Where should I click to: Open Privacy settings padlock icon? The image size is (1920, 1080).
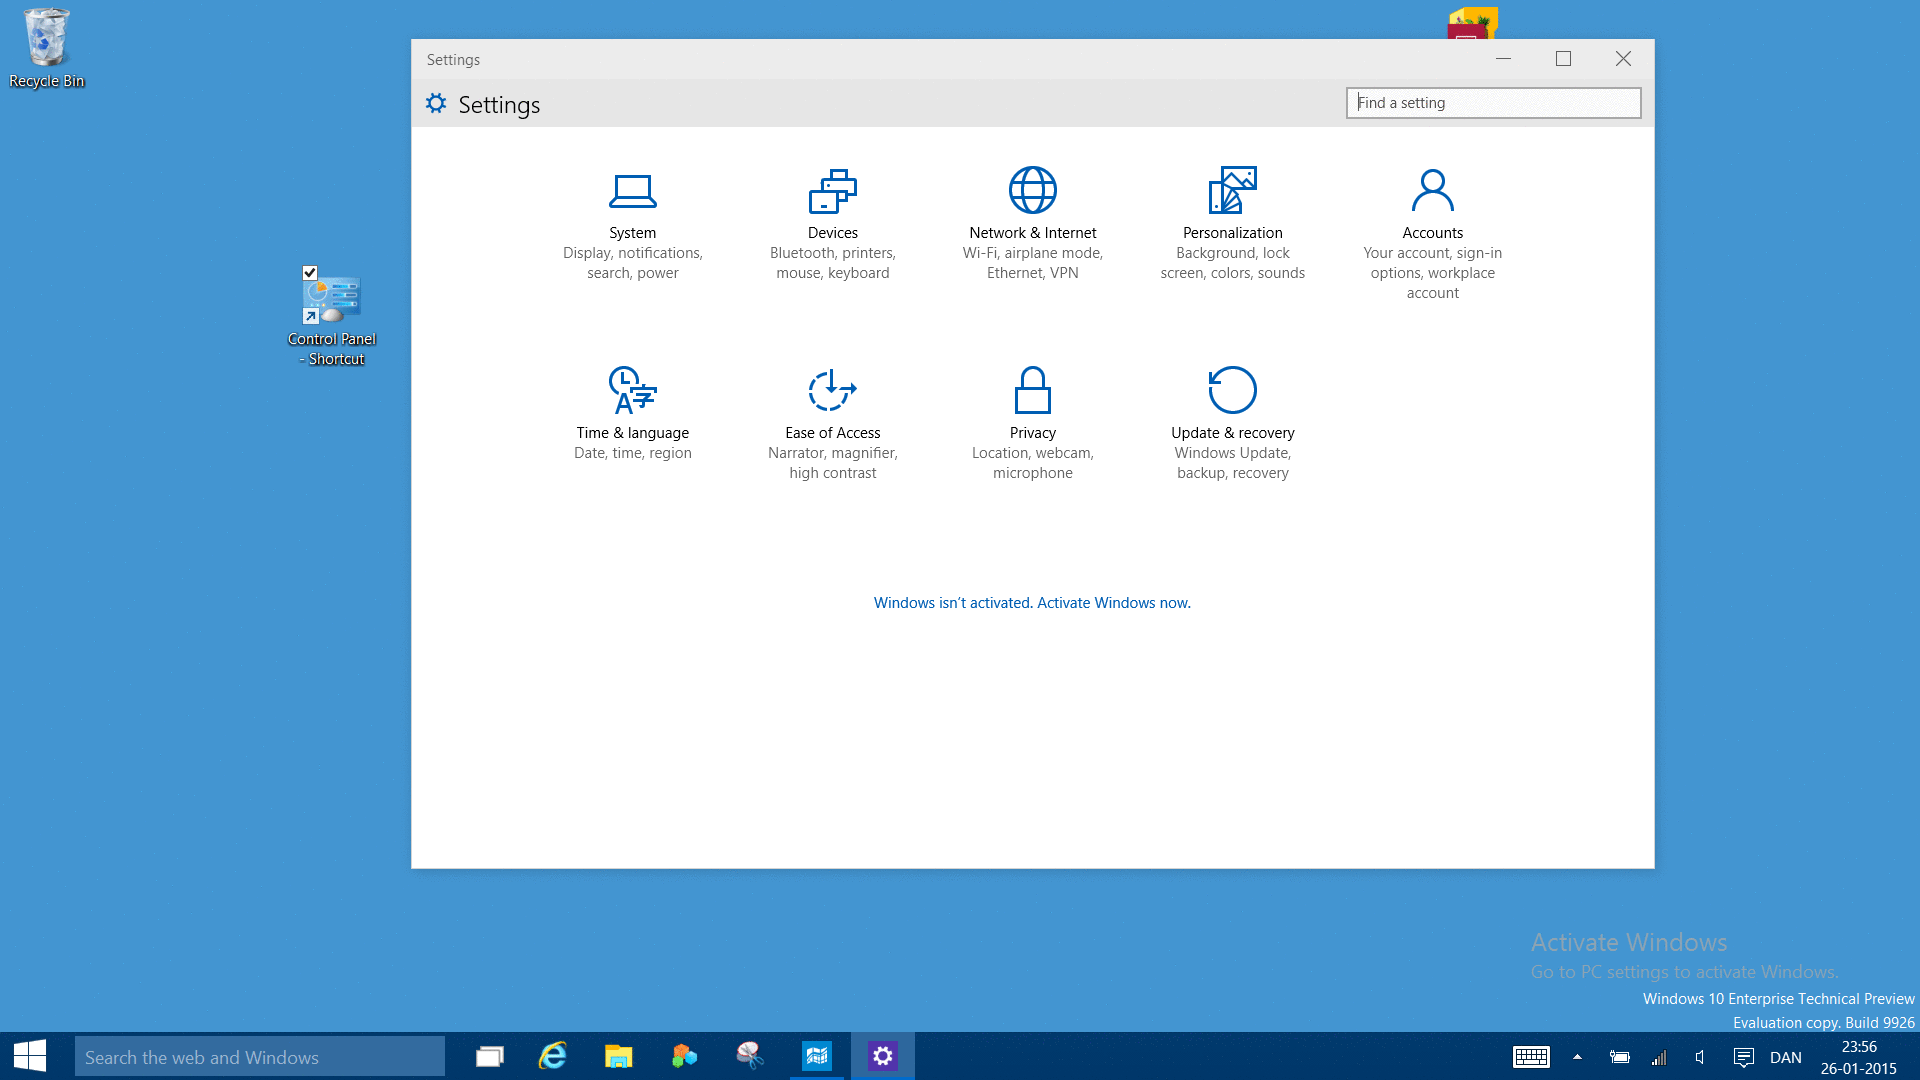tap(1032, 391)
